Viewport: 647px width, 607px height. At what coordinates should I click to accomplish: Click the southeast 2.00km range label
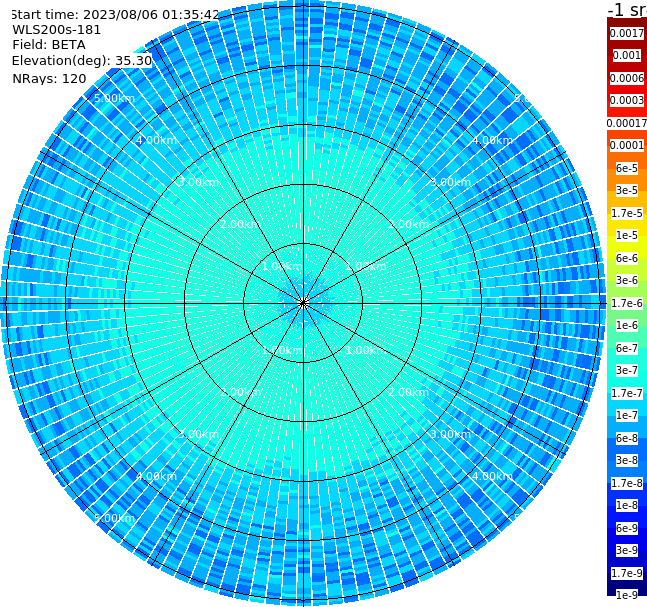408,392
